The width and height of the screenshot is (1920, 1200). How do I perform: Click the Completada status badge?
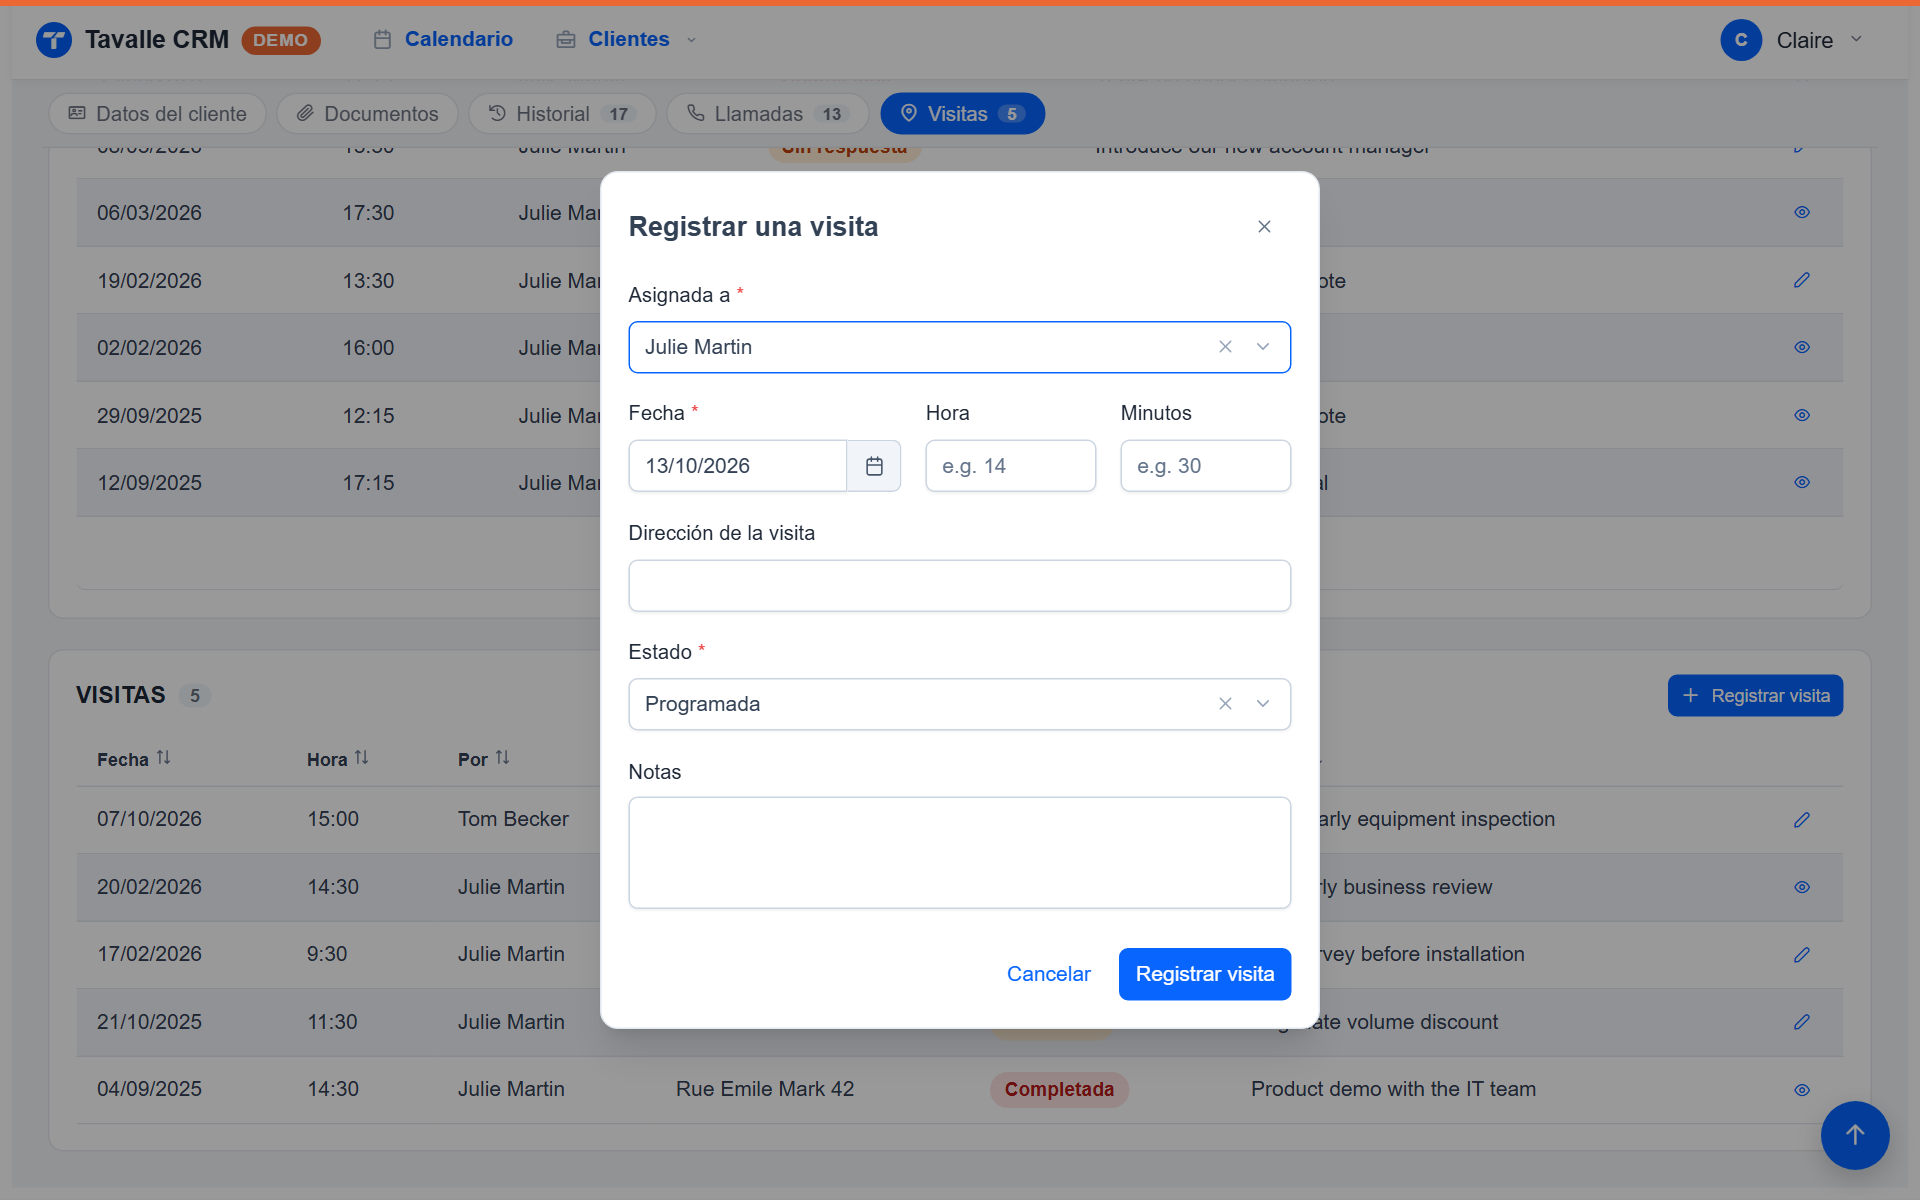(x=1059, y=1090)
